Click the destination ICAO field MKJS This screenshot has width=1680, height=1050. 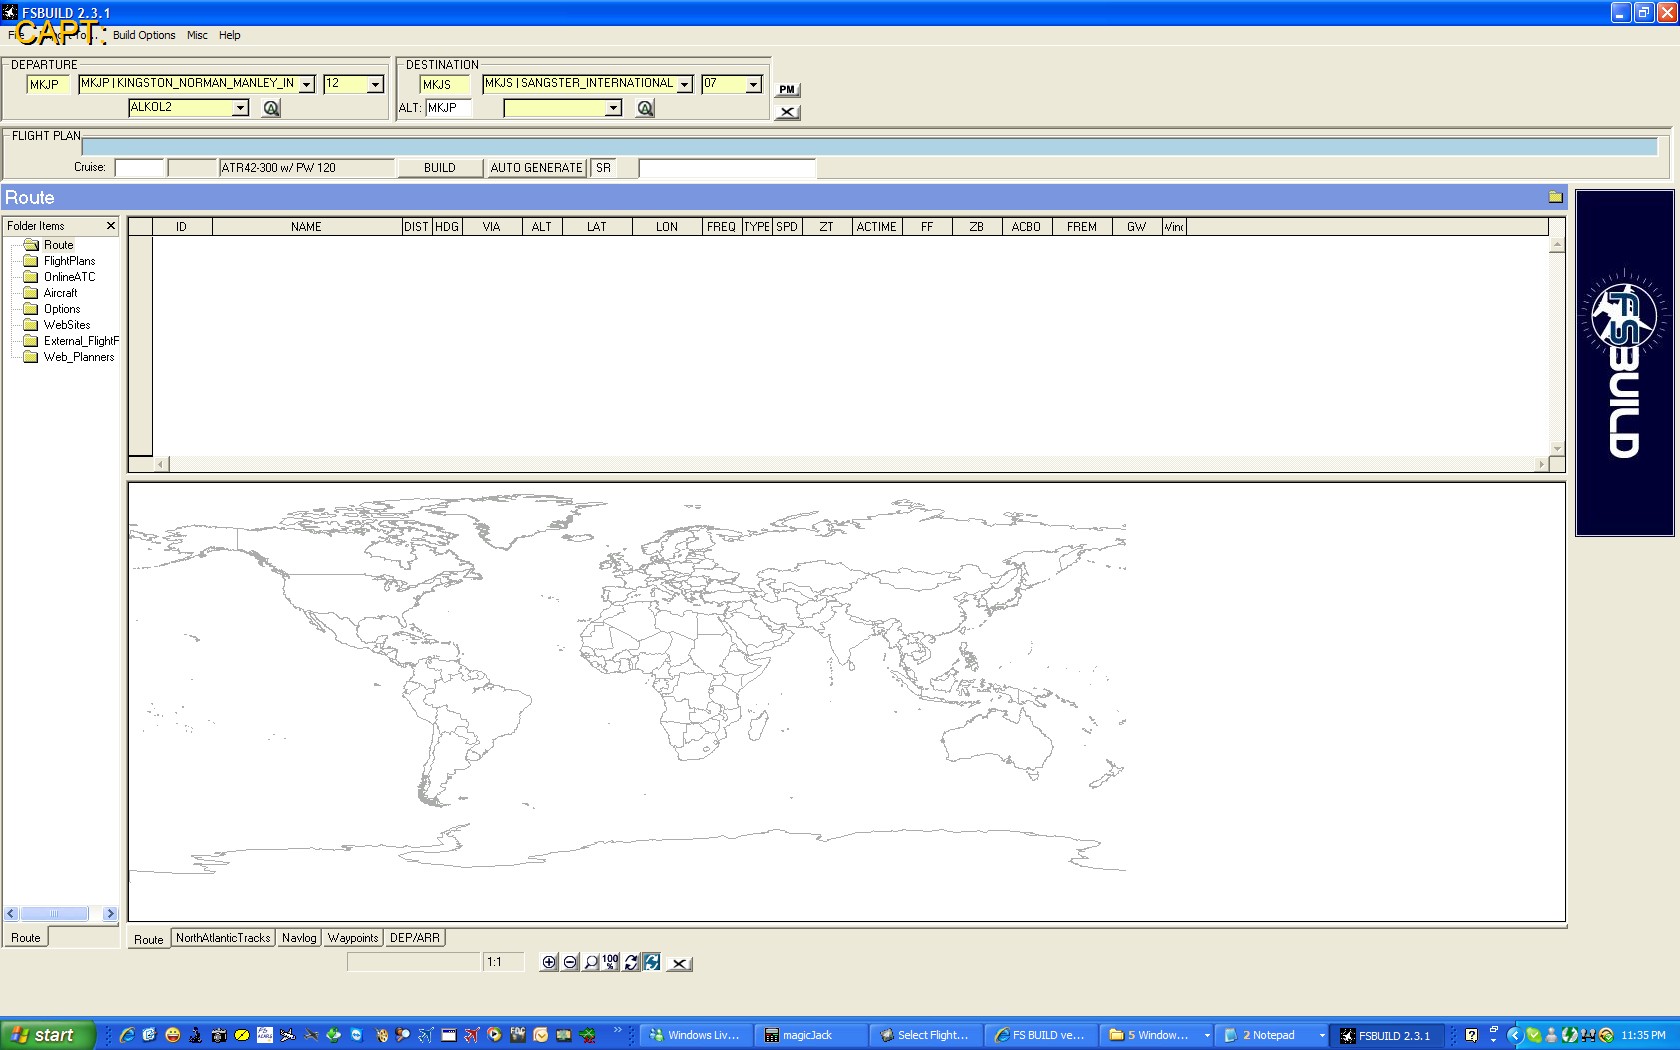click(x=445, y=85)
